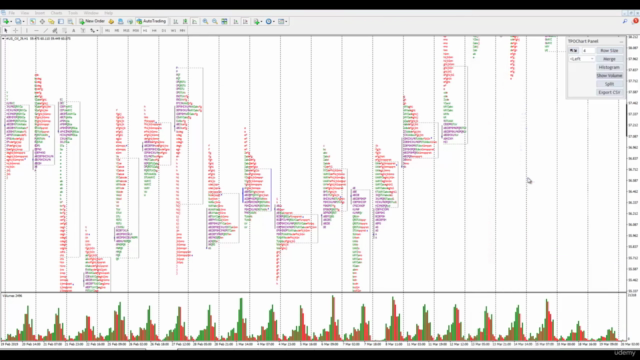Expand the Arrows tool dropdown
This screenshot has height=360, width=640.
coord(97,31)
